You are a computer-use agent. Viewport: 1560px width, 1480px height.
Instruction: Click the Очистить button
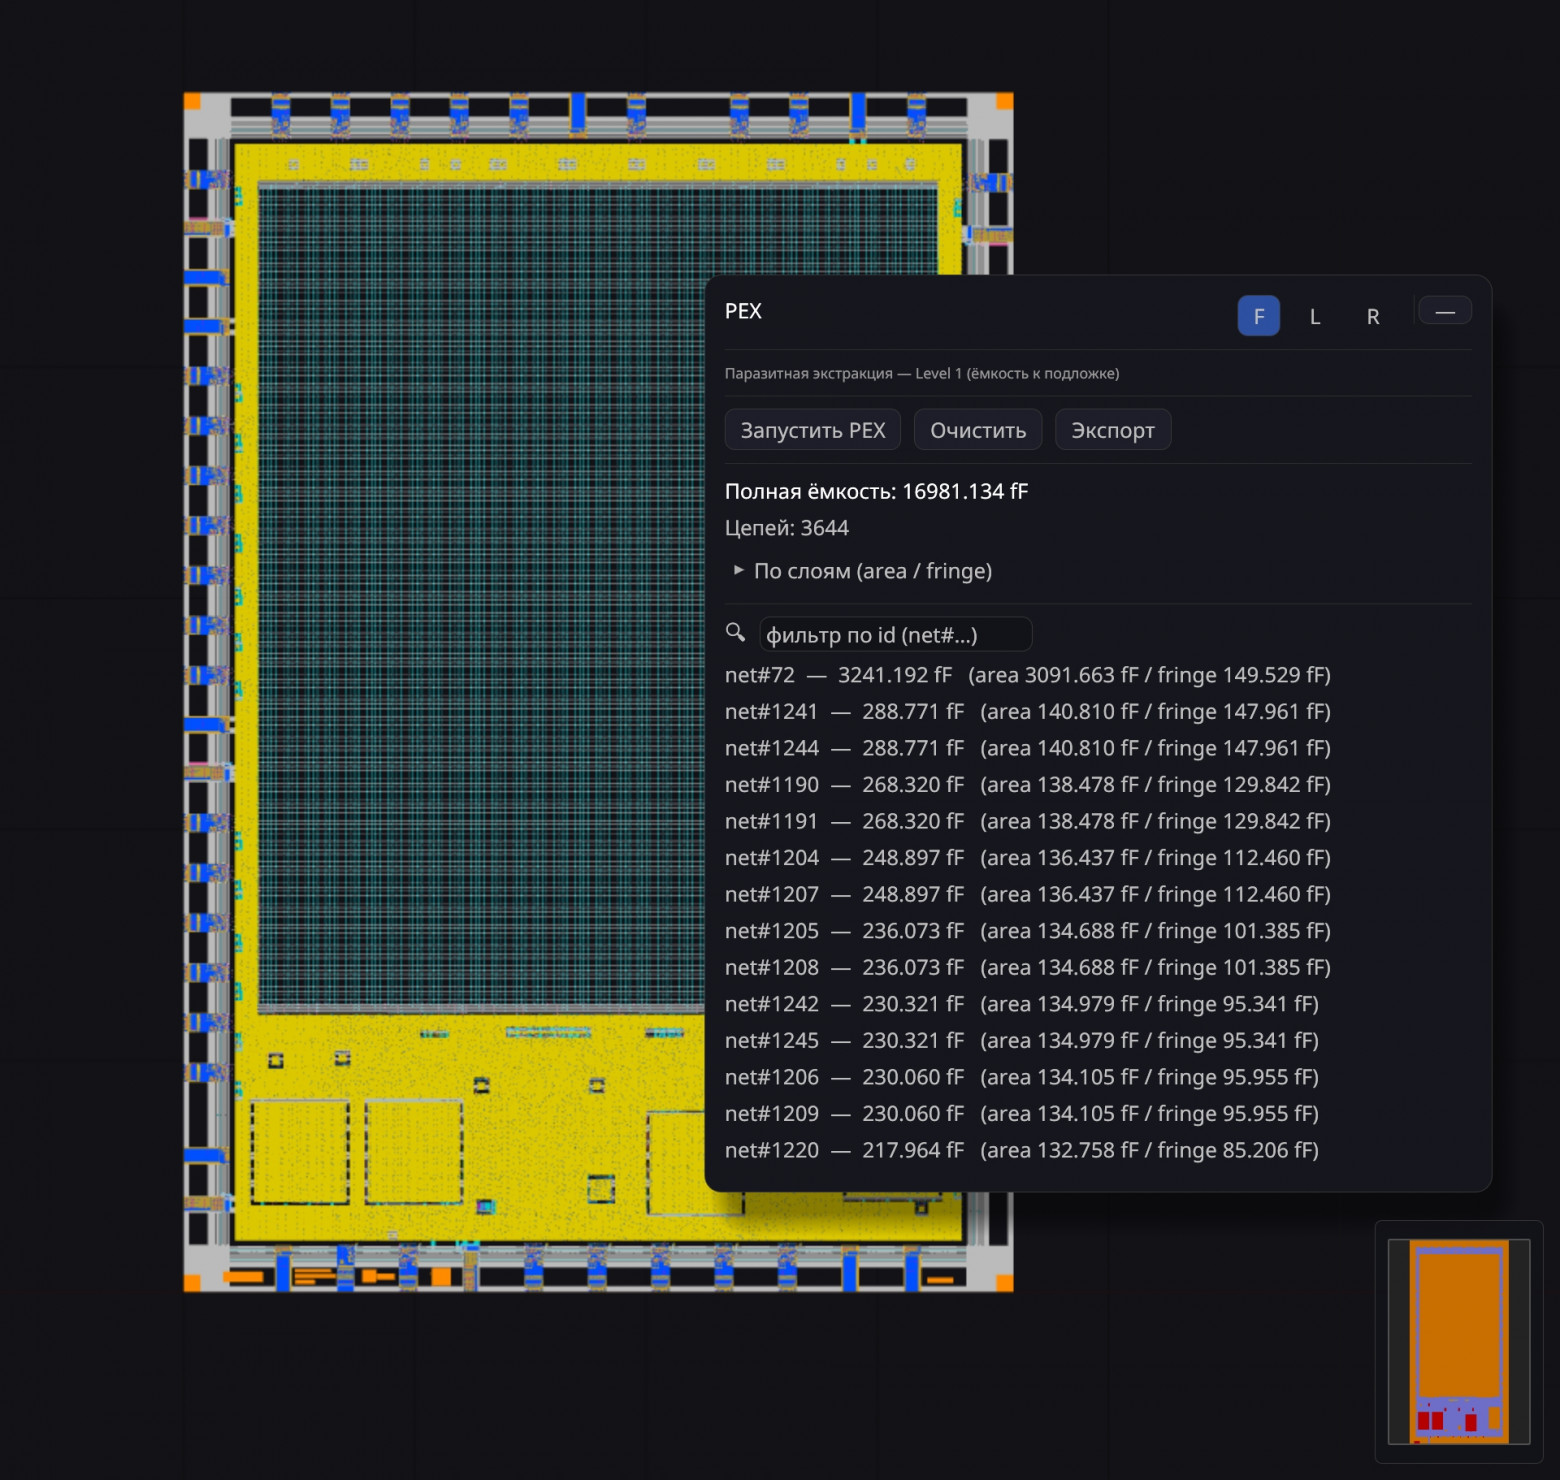(x=978, y=430)
